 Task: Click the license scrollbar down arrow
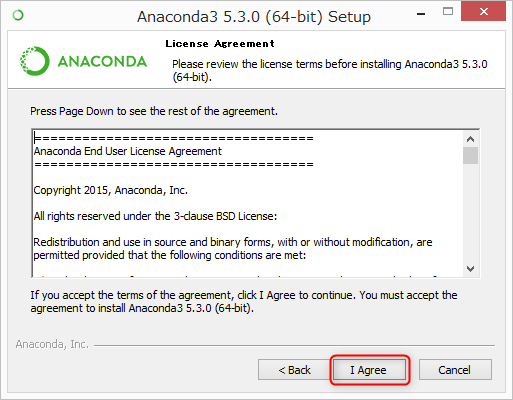pos(470,269)
